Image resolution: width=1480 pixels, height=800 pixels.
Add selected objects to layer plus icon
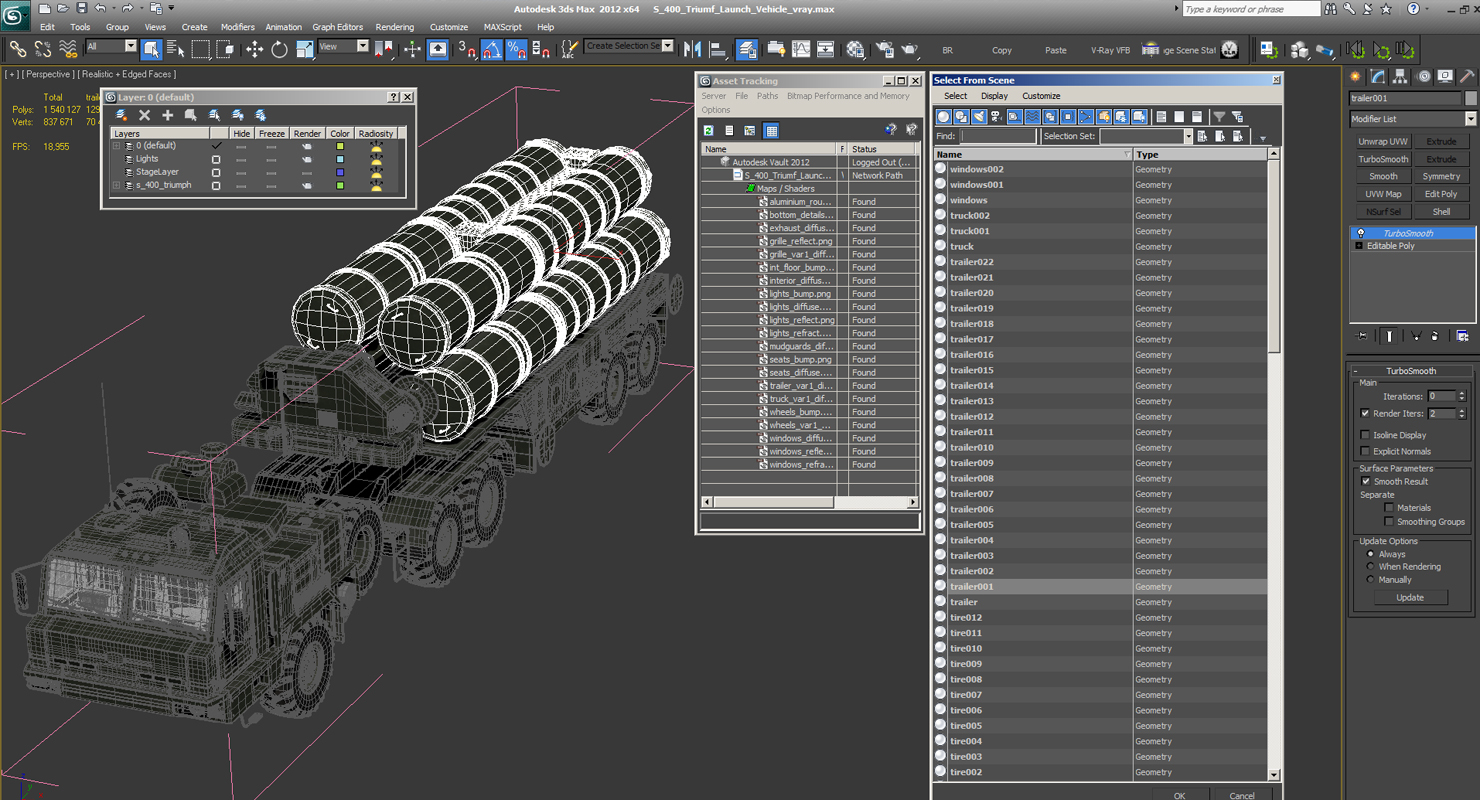click(x=168, y=116)
